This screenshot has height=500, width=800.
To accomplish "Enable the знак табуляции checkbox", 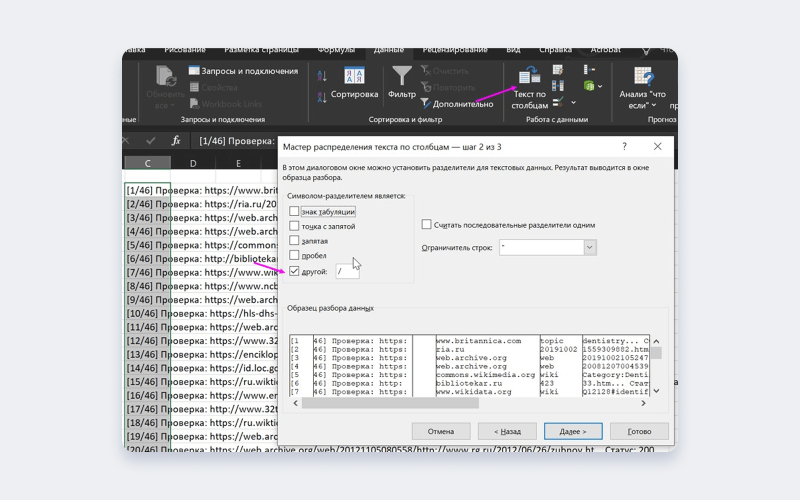I will point(294,212).
